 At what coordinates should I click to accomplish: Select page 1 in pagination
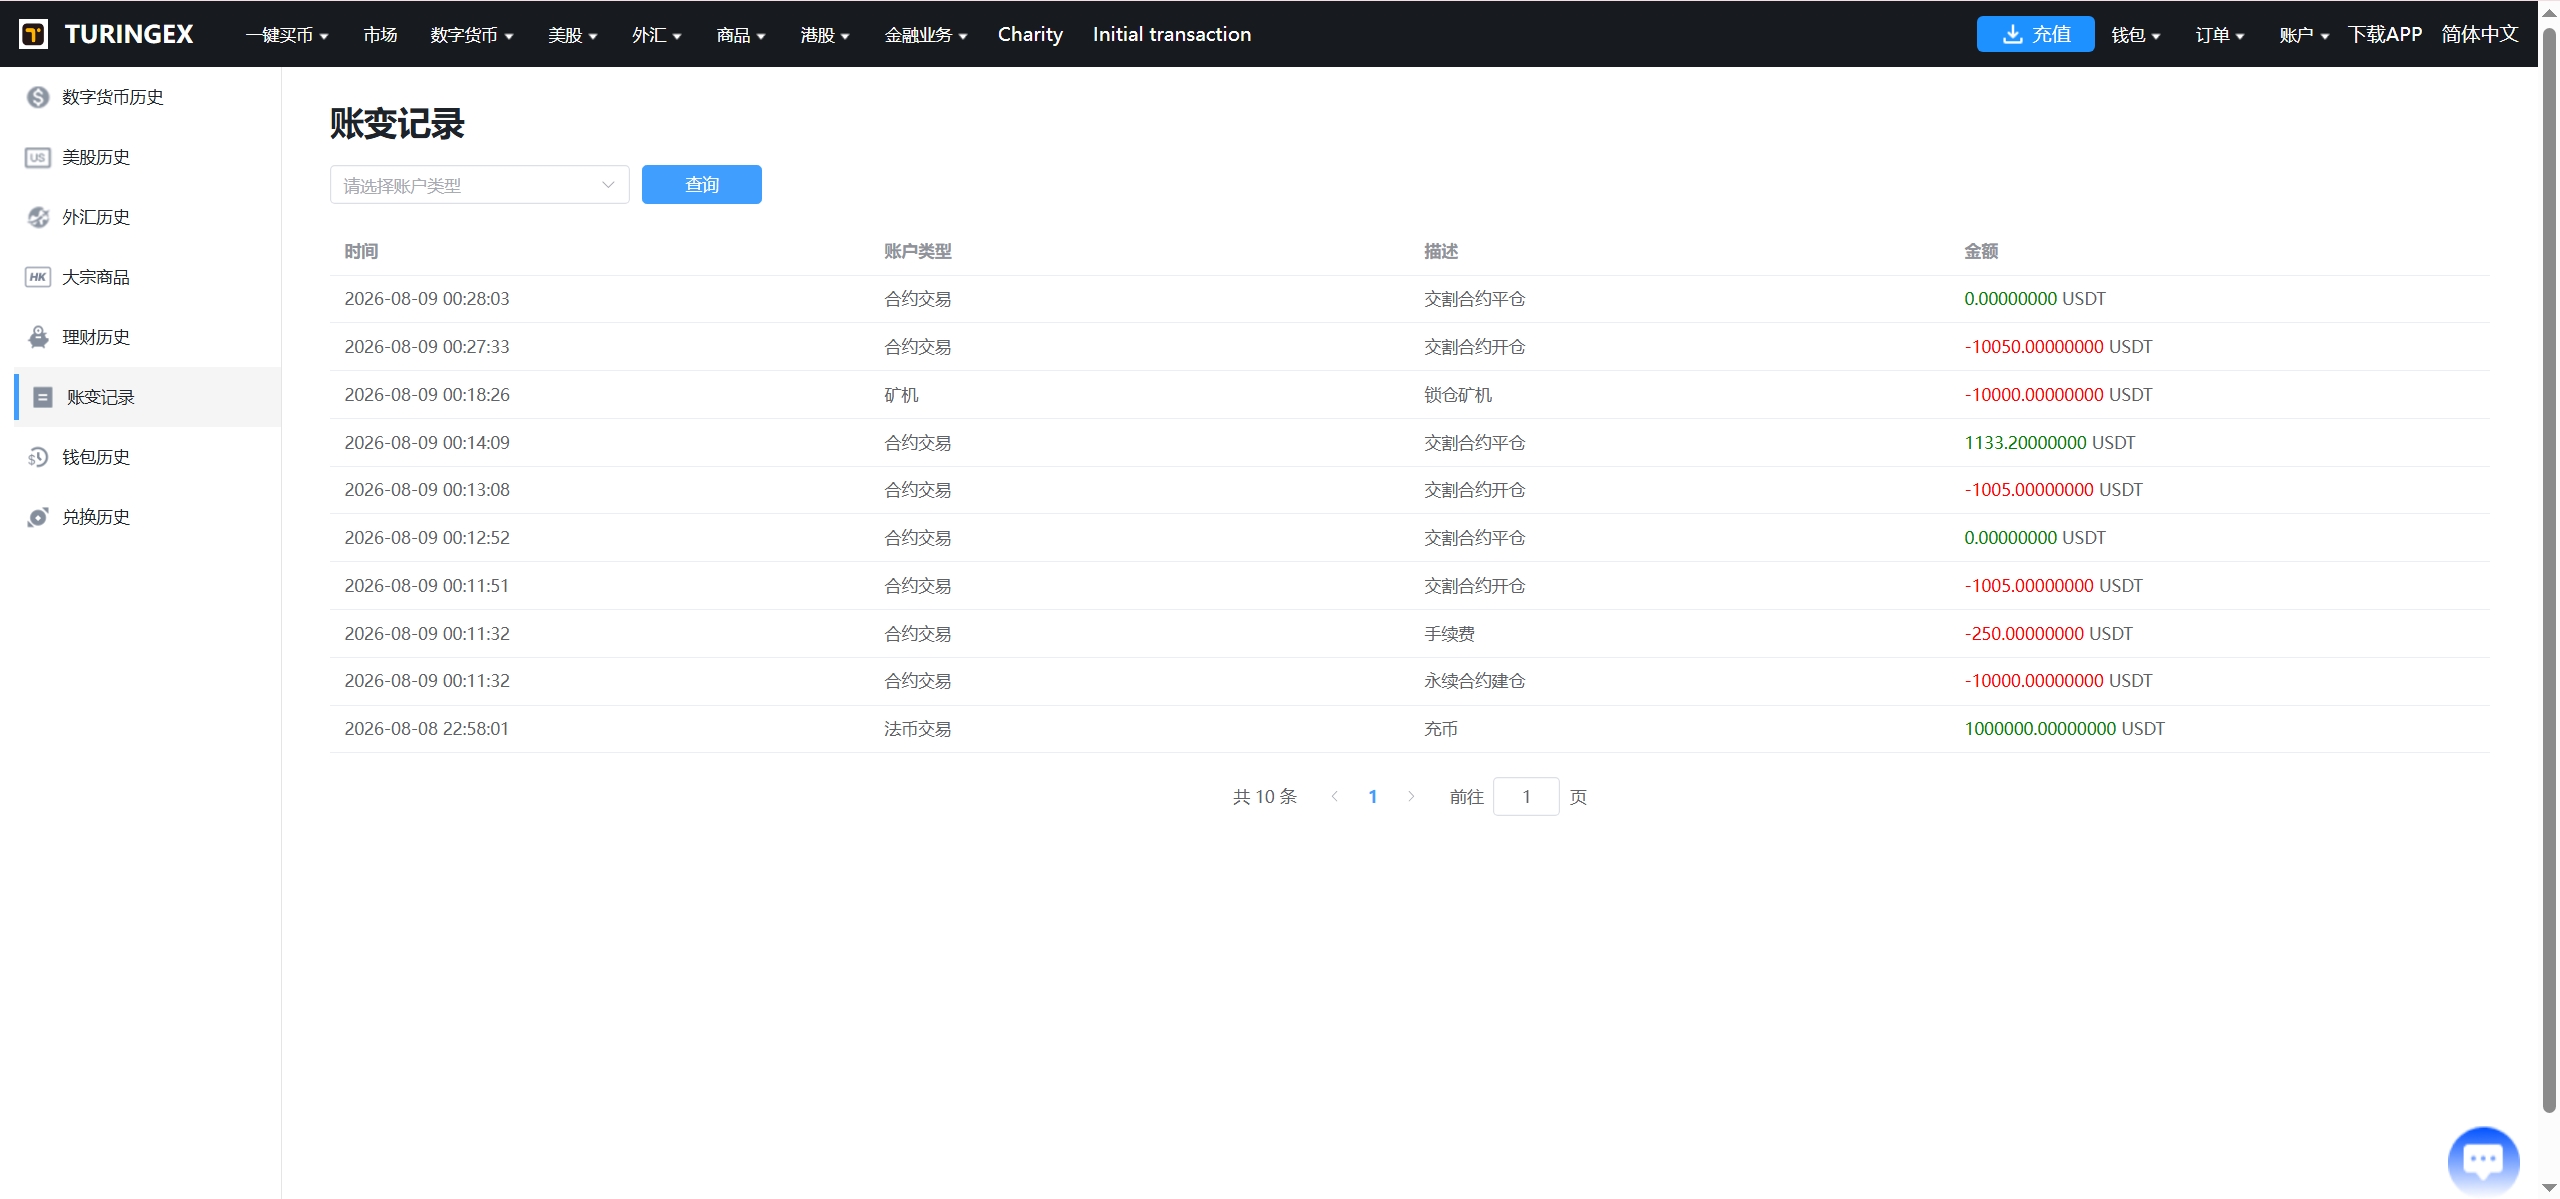[1373, 796]
